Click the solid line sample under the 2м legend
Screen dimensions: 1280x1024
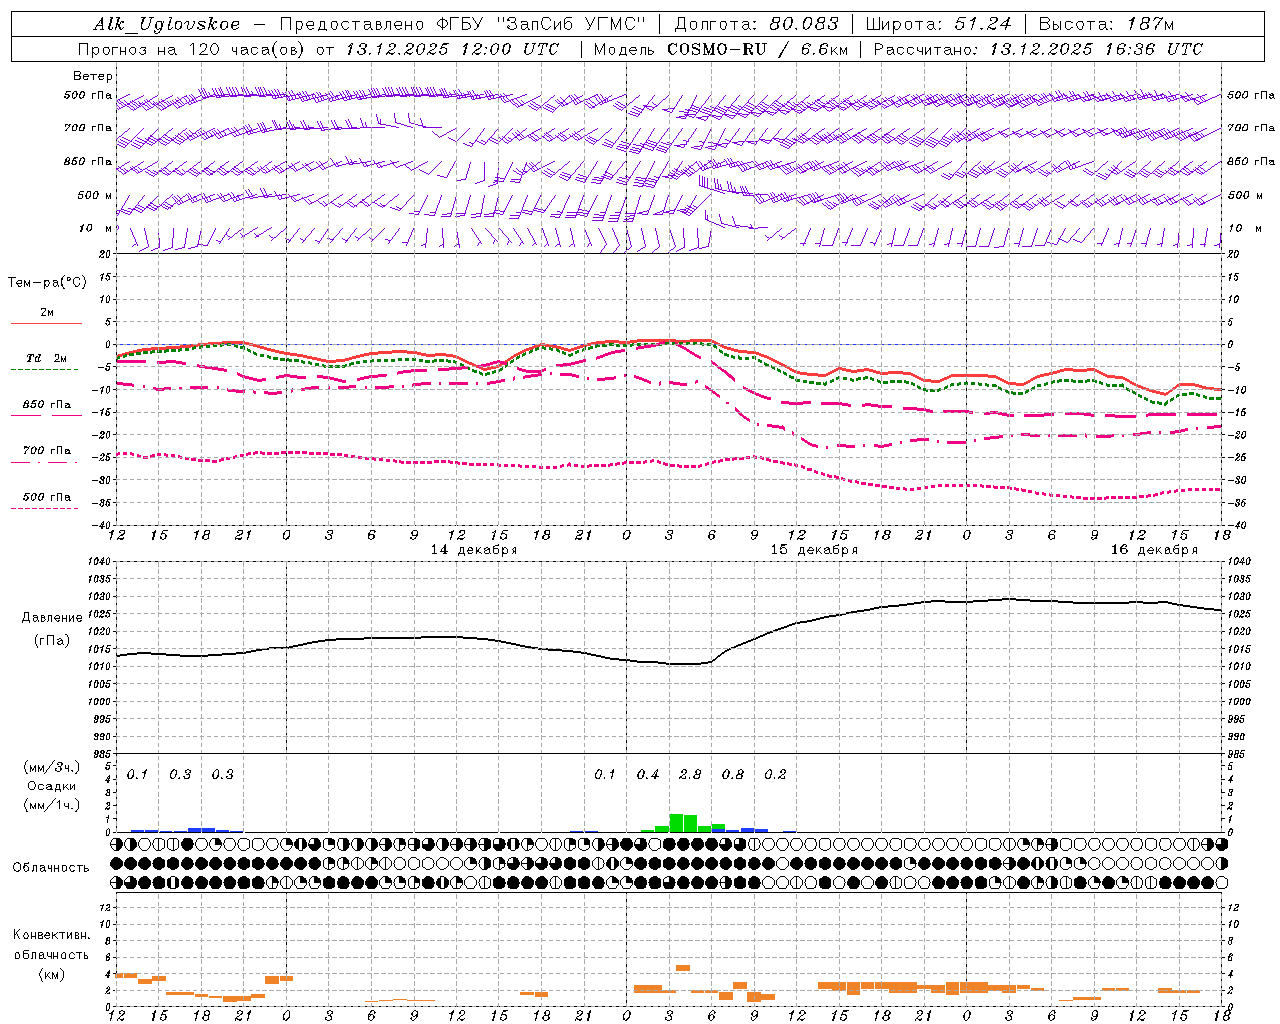tap(46, 324)
